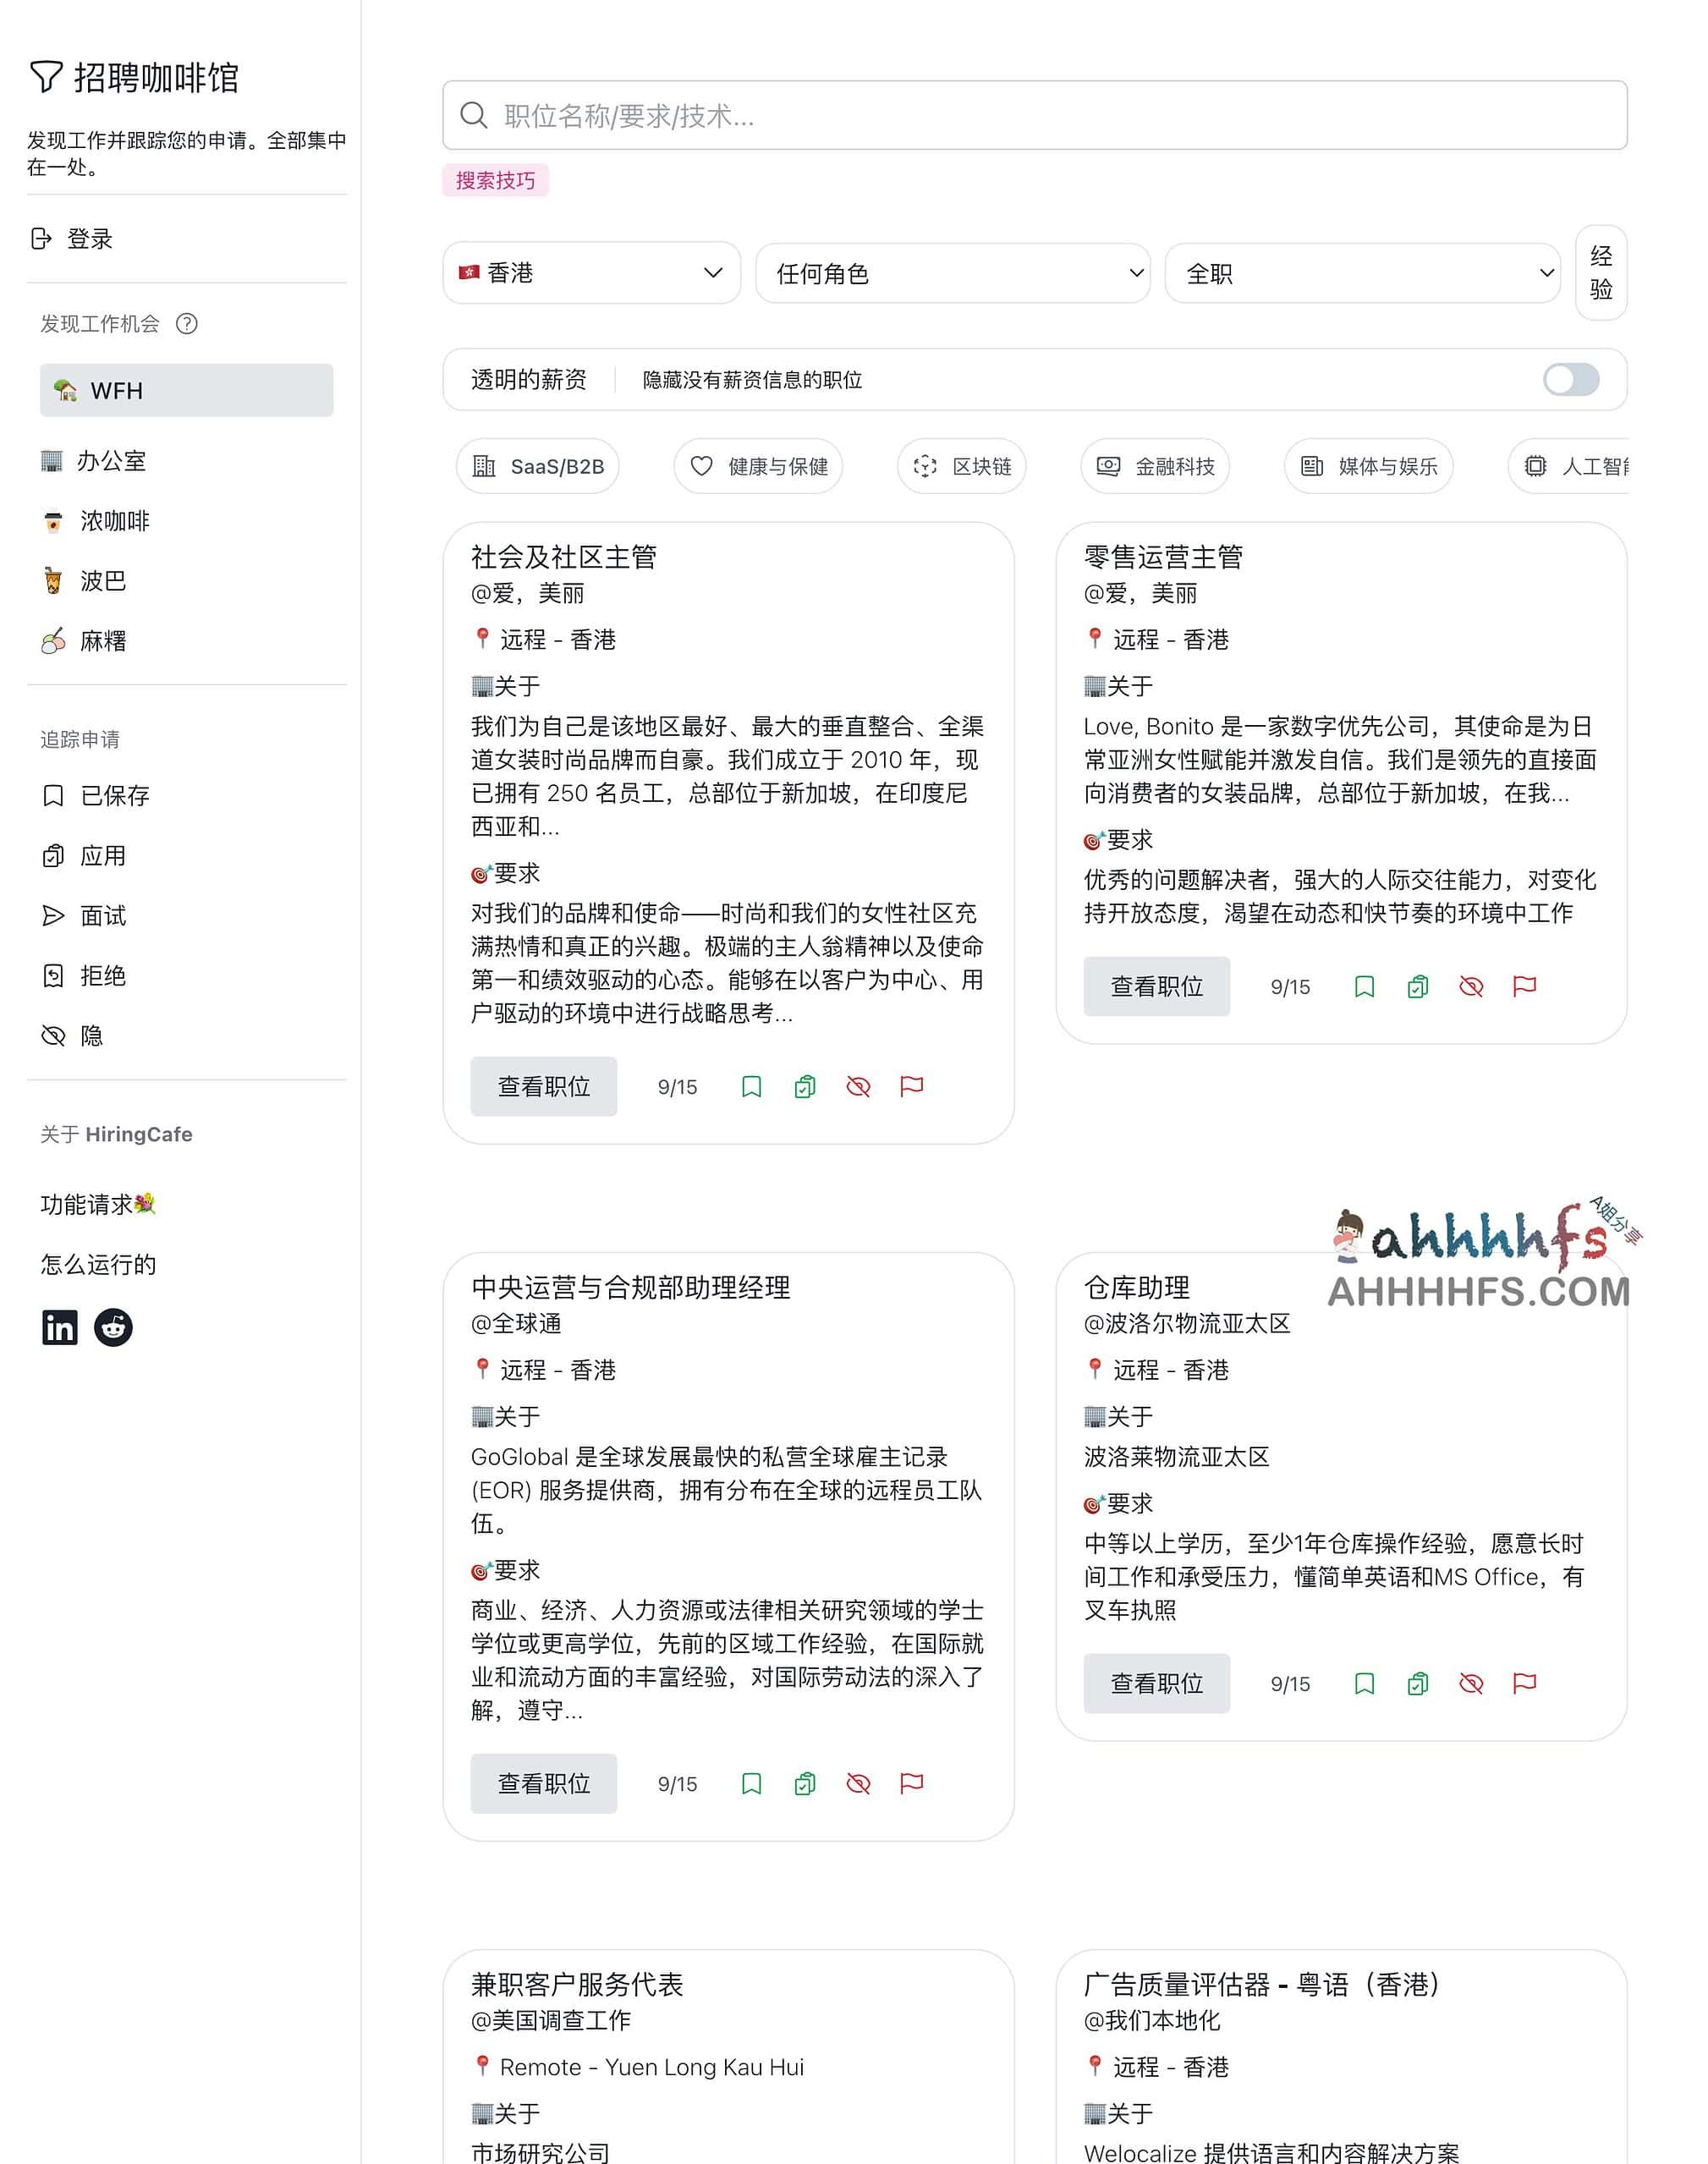Expand the 任何角色 role dropdown
The height and width of the screenshot is (2164, 1708).
coord(951,273)
